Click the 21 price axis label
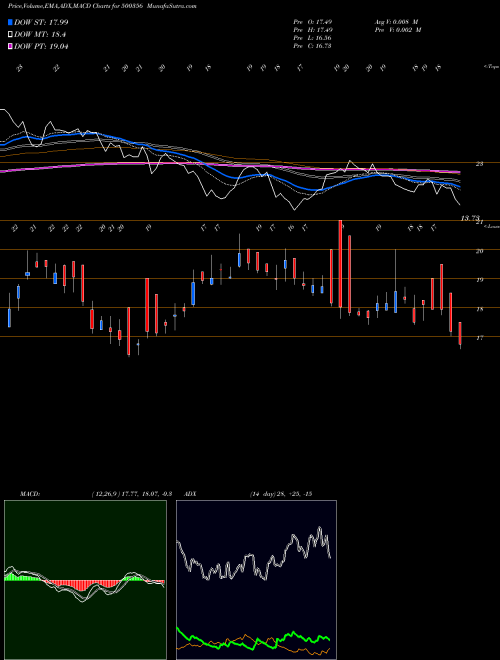The image size is (500, 660). 479,223
